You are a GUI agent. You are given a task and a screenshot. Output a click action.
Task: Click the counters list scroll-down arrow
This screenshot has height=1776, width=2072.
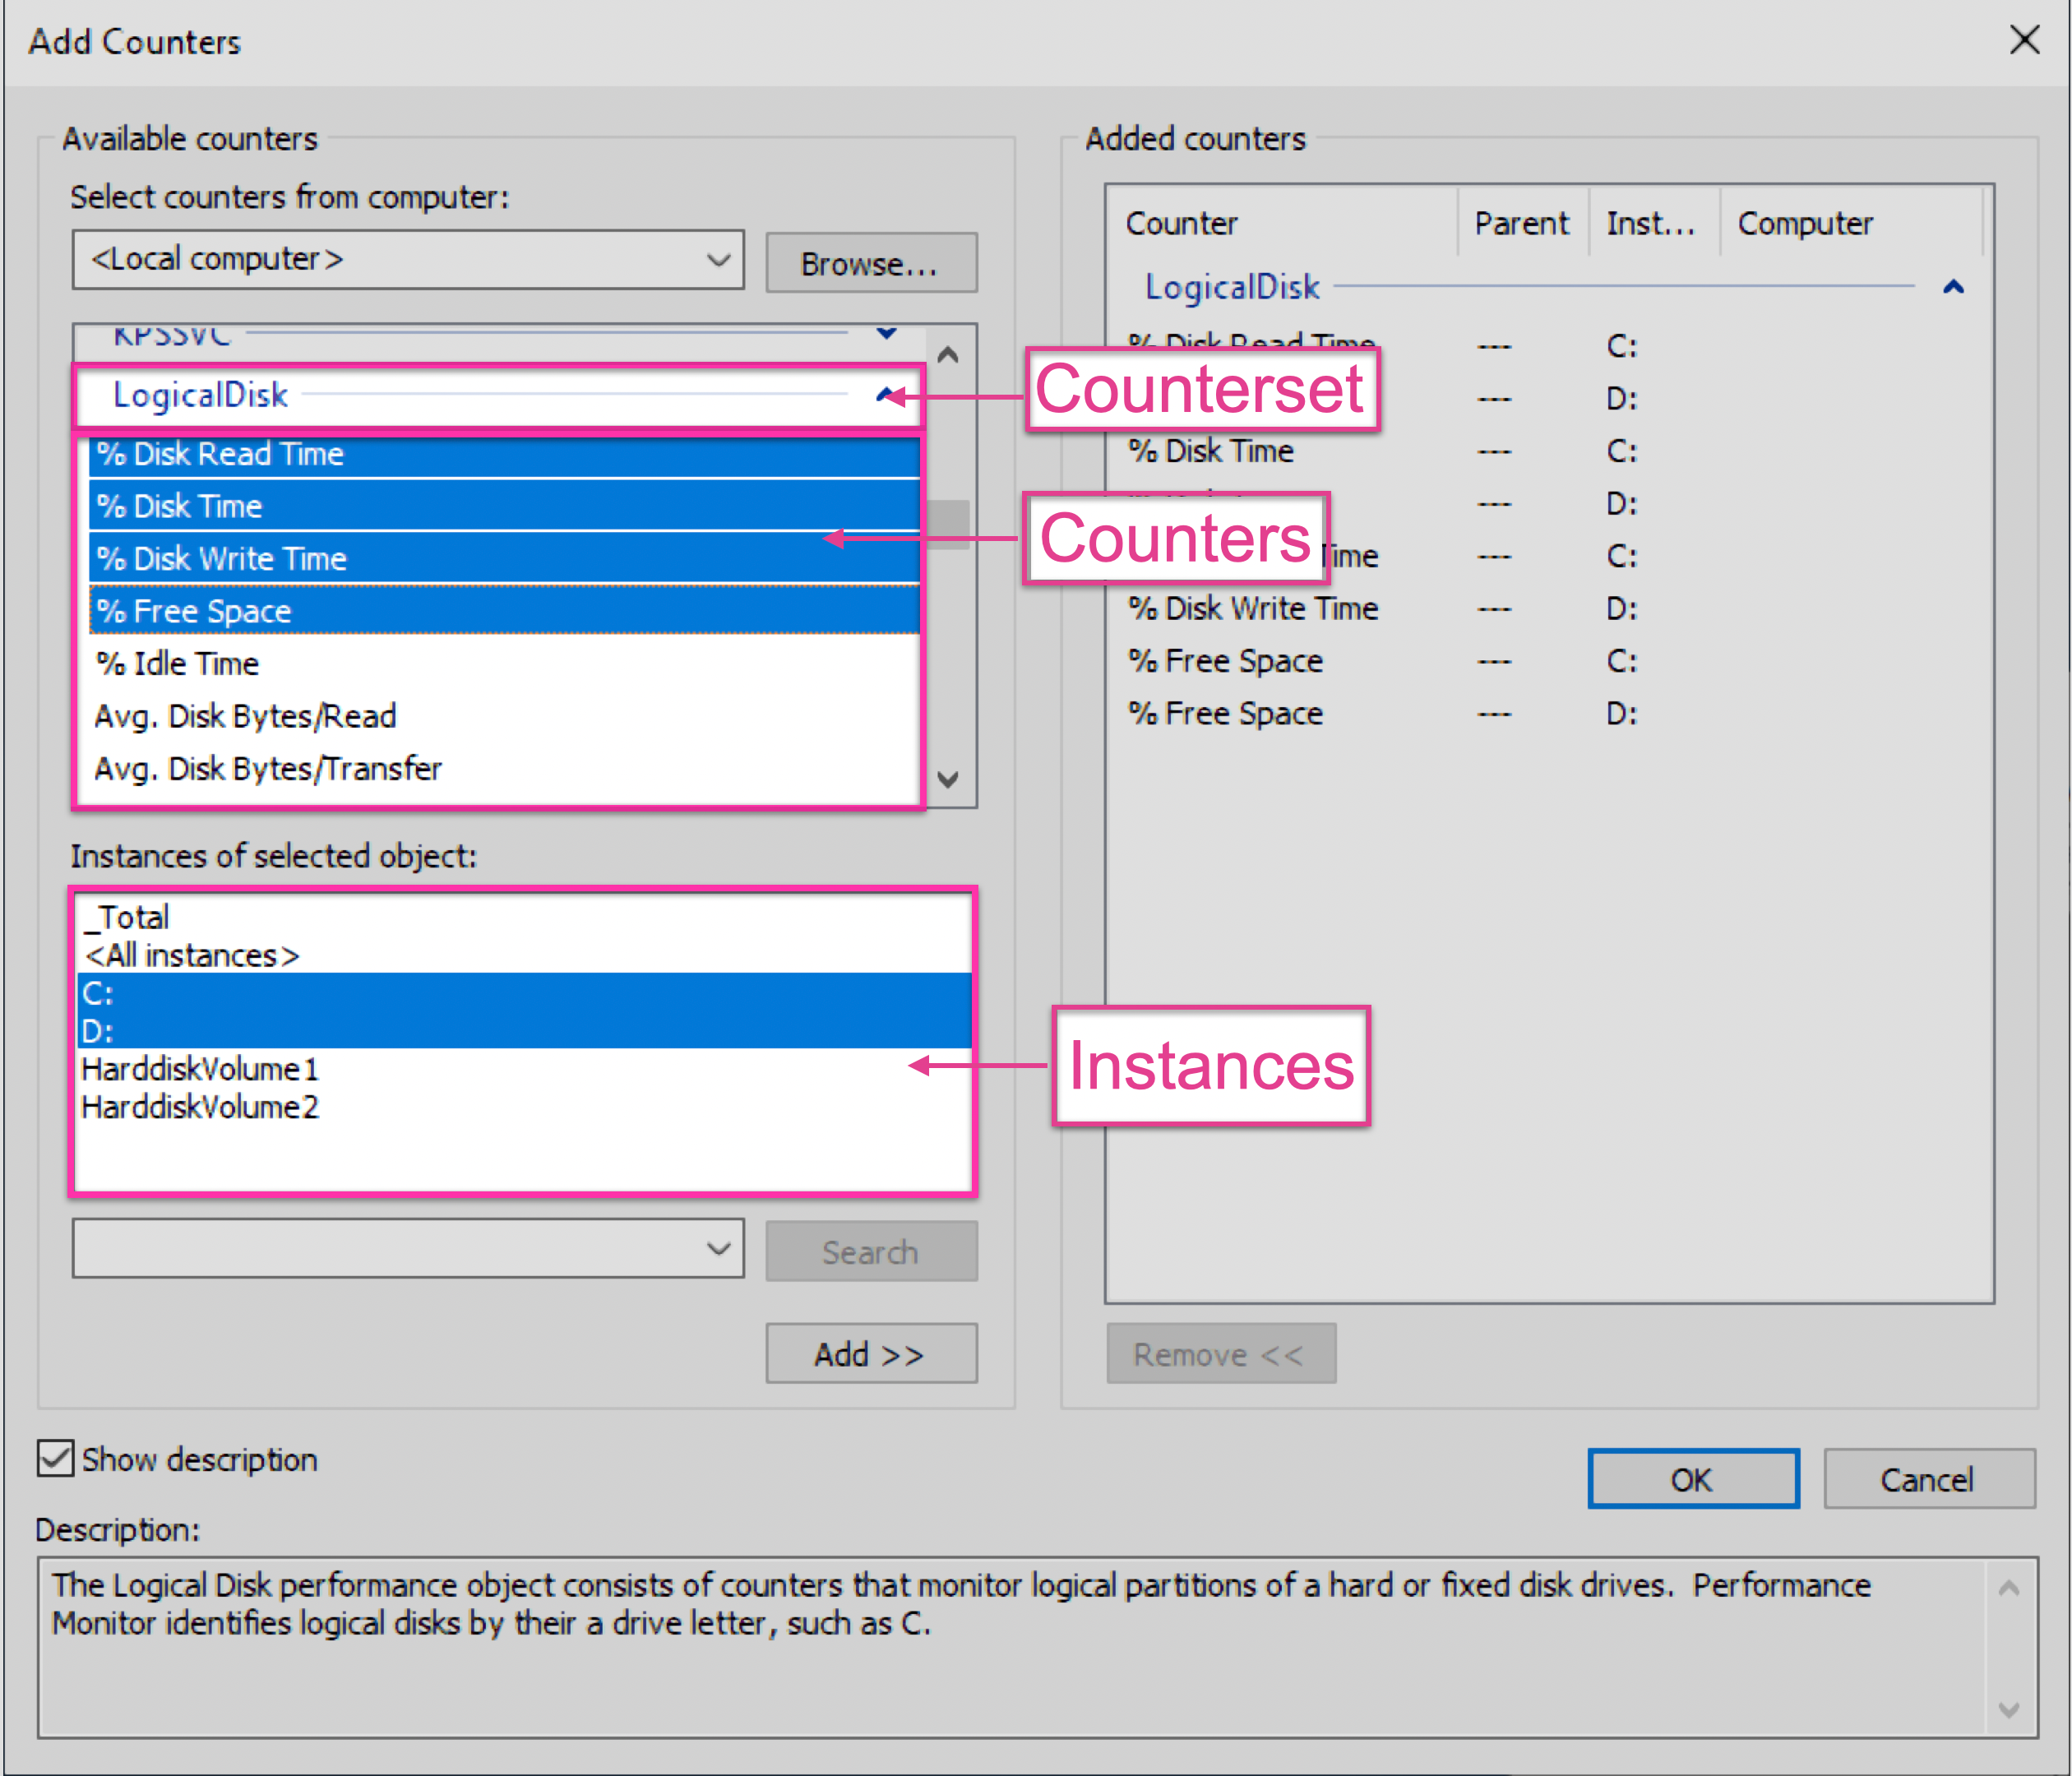click(x=947, y=782)
